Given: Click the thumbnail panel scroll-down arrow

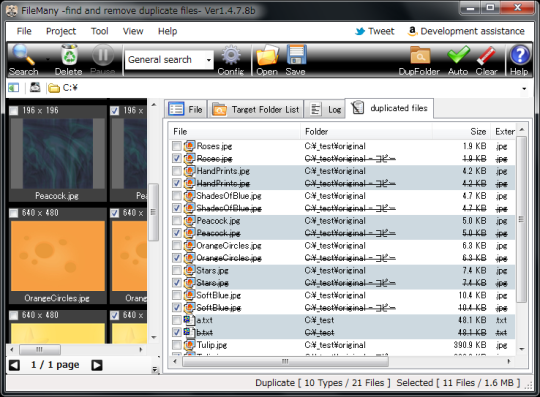Looking at the screenshot, I should pyautogui.click(x=154, y=338).
